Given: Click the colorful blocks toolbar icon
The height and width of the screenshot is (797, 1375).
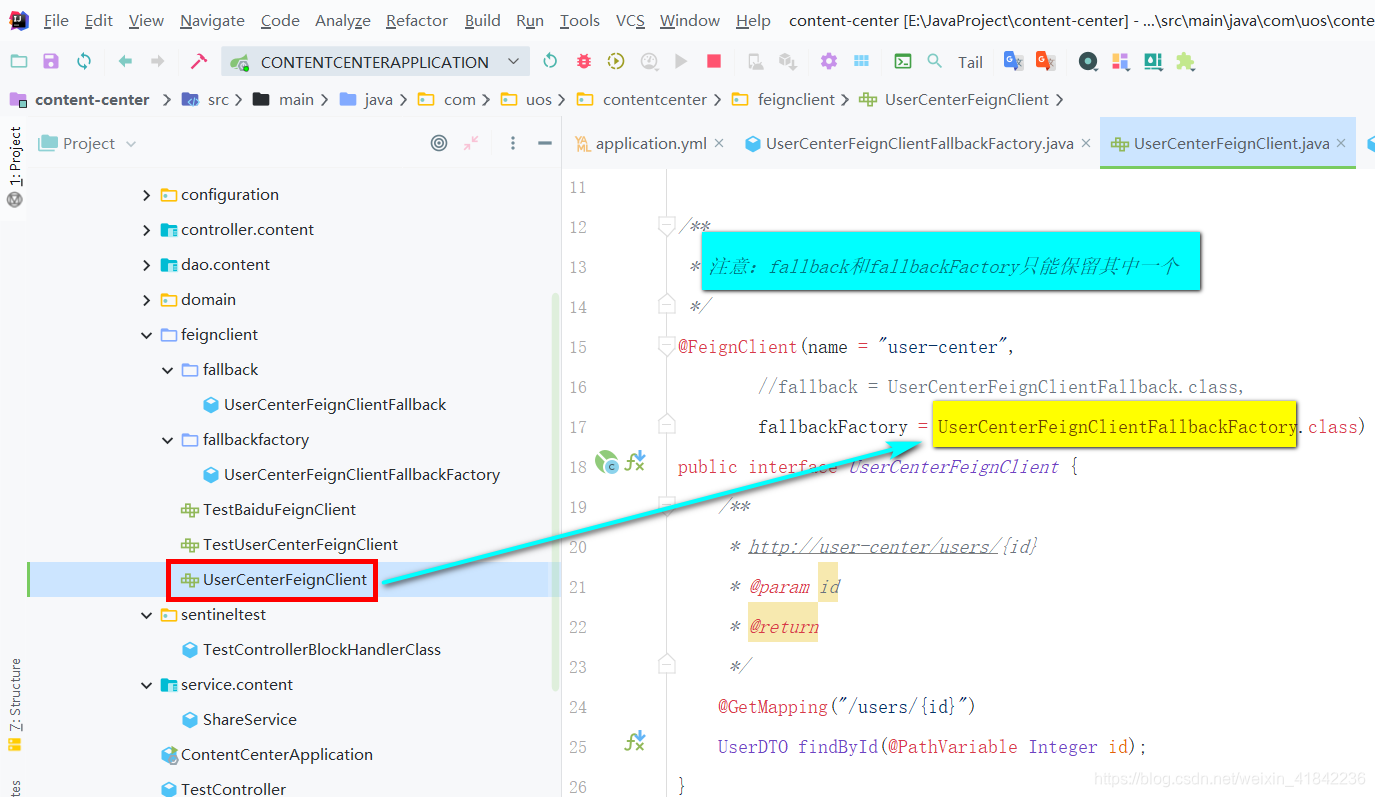Looking at the screenshot, I should pos(1120,62).
